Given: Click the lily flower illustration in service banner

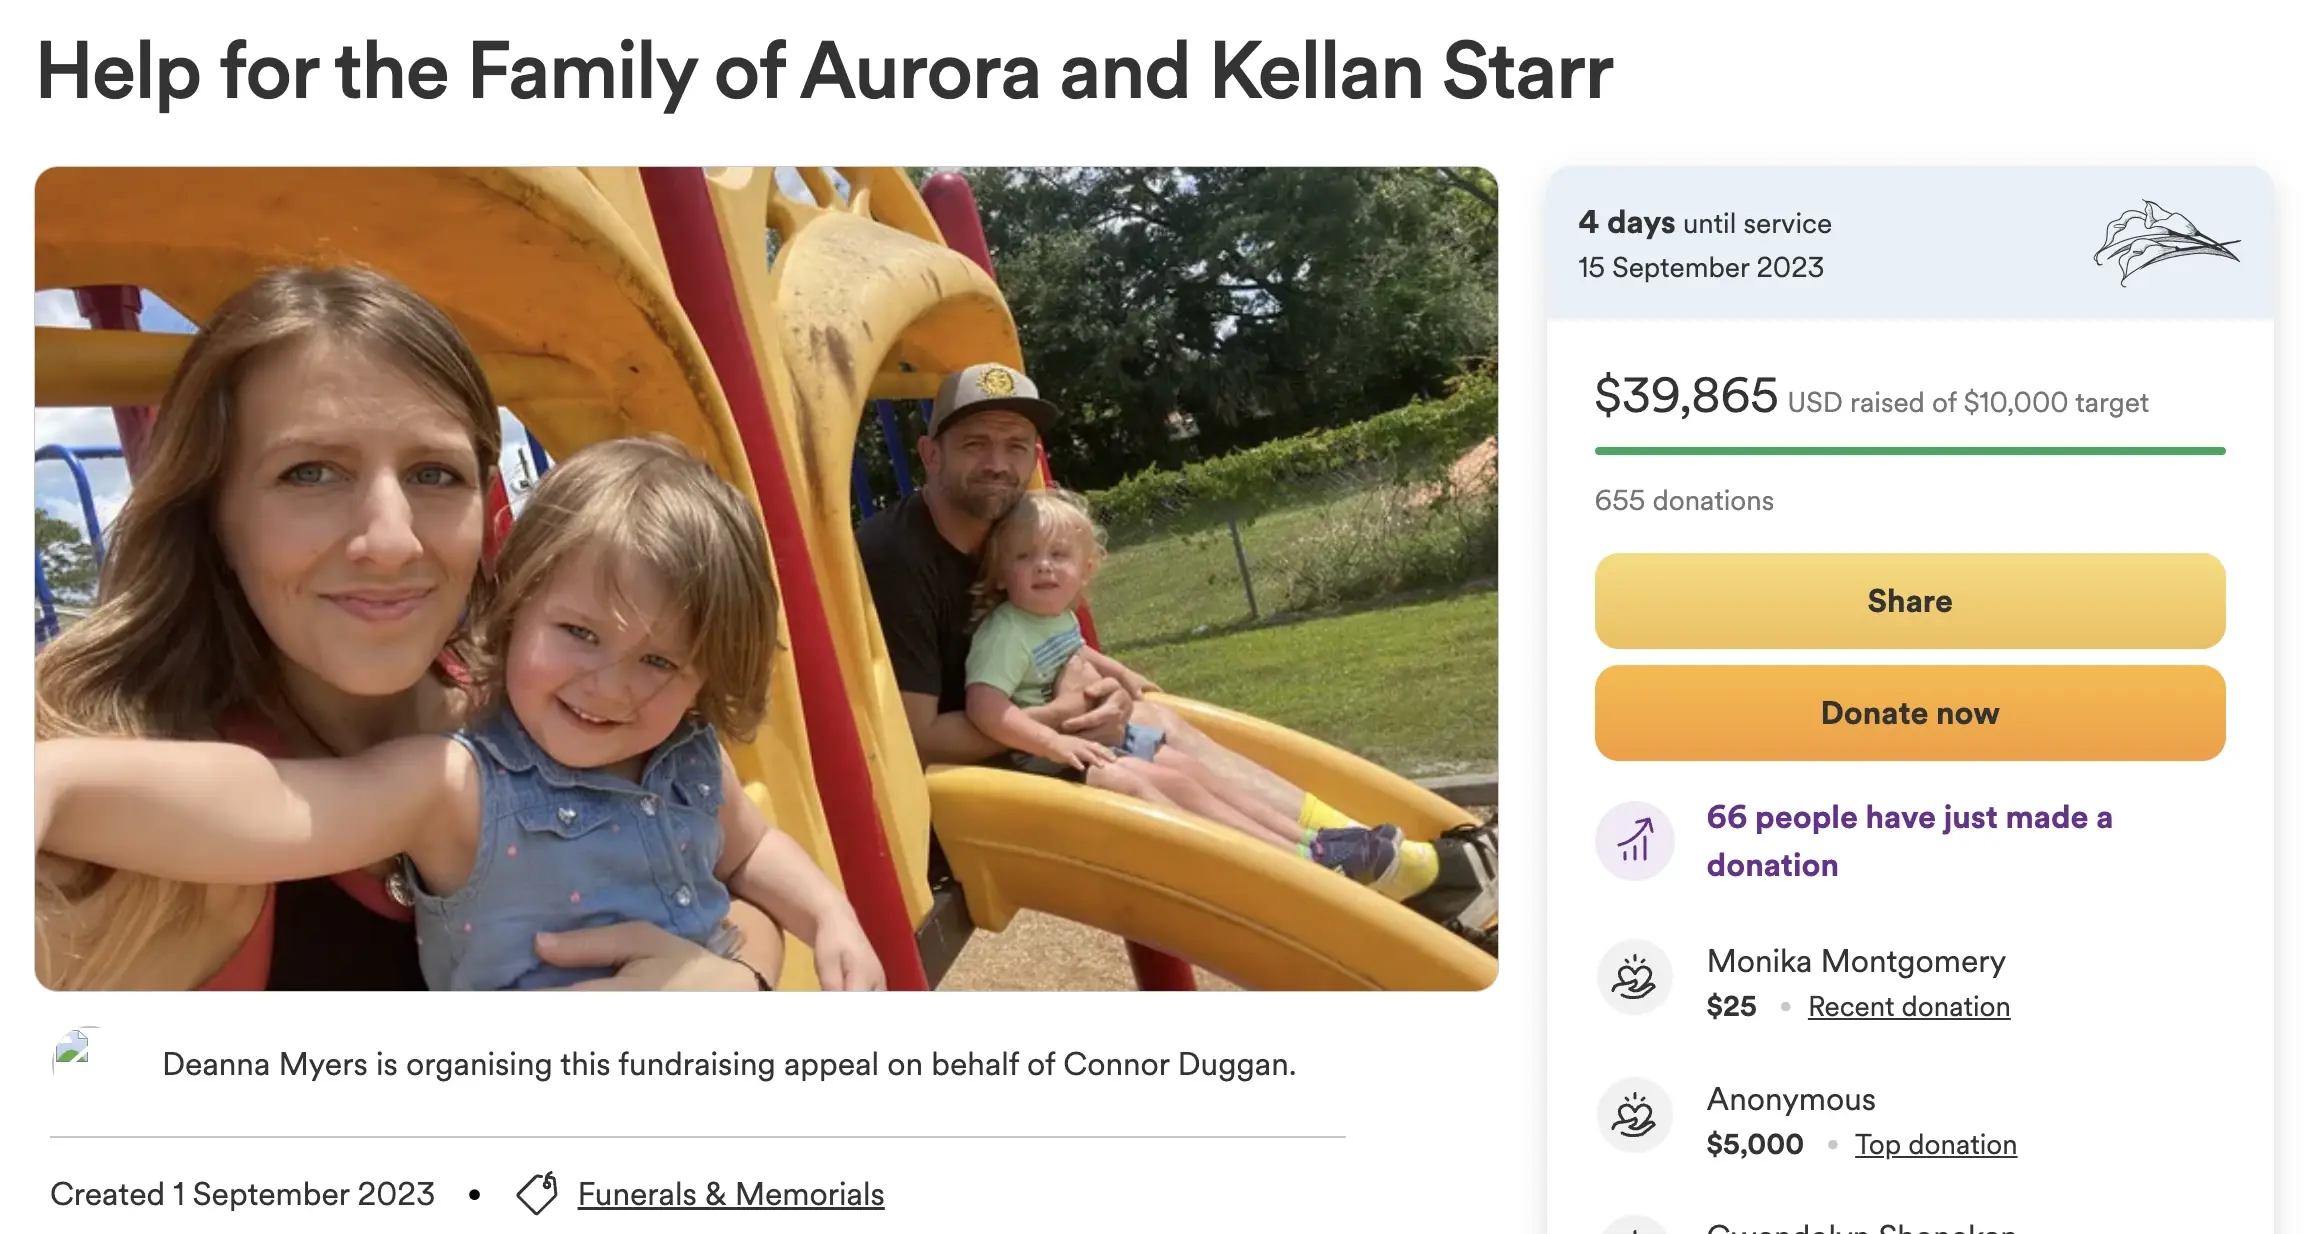Looking at the screenshot, I should coord(2165,243).
